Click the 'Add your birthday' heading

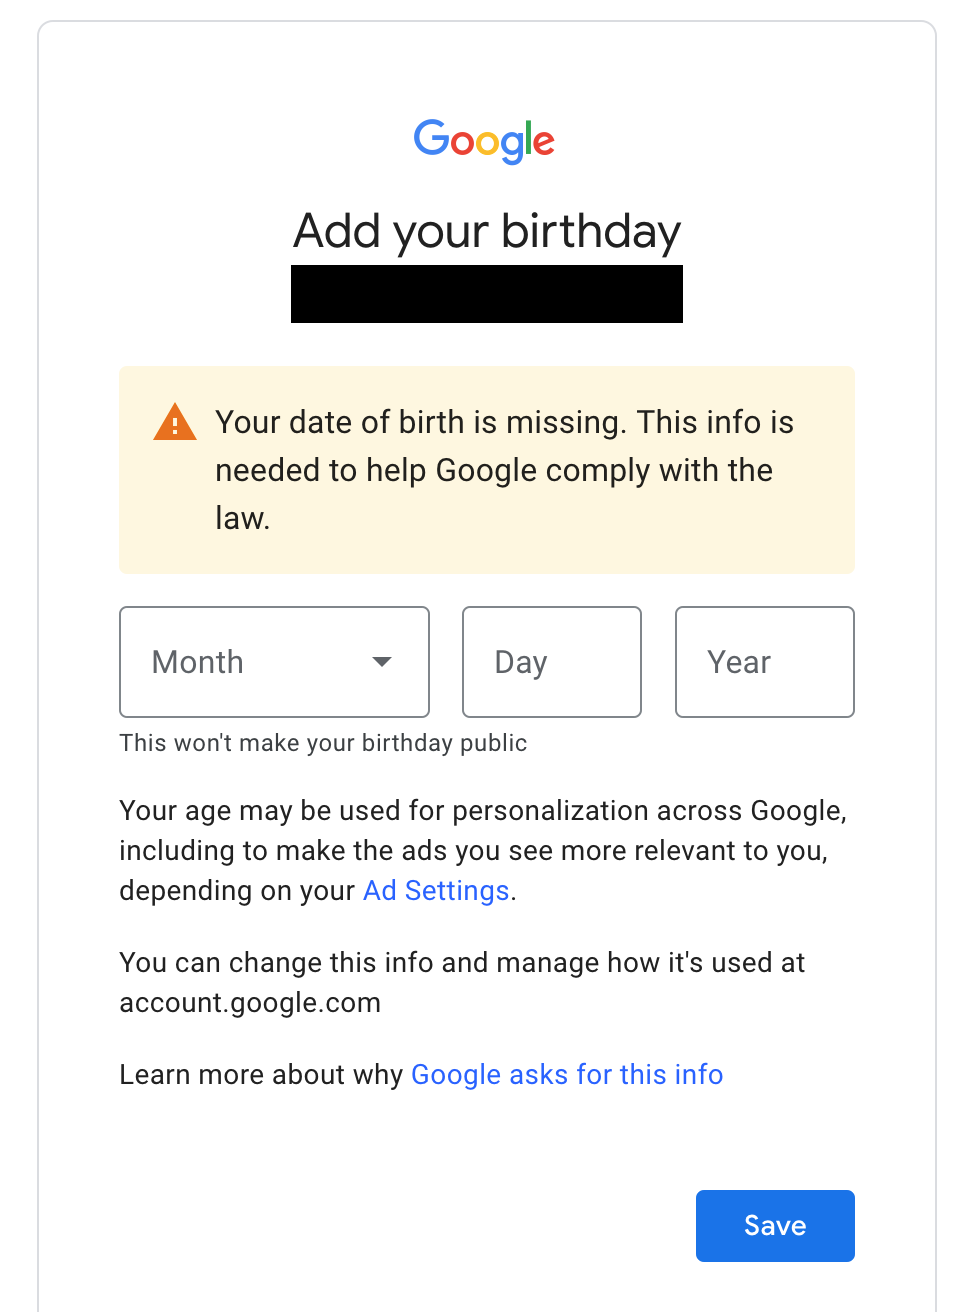pos(486,232)
